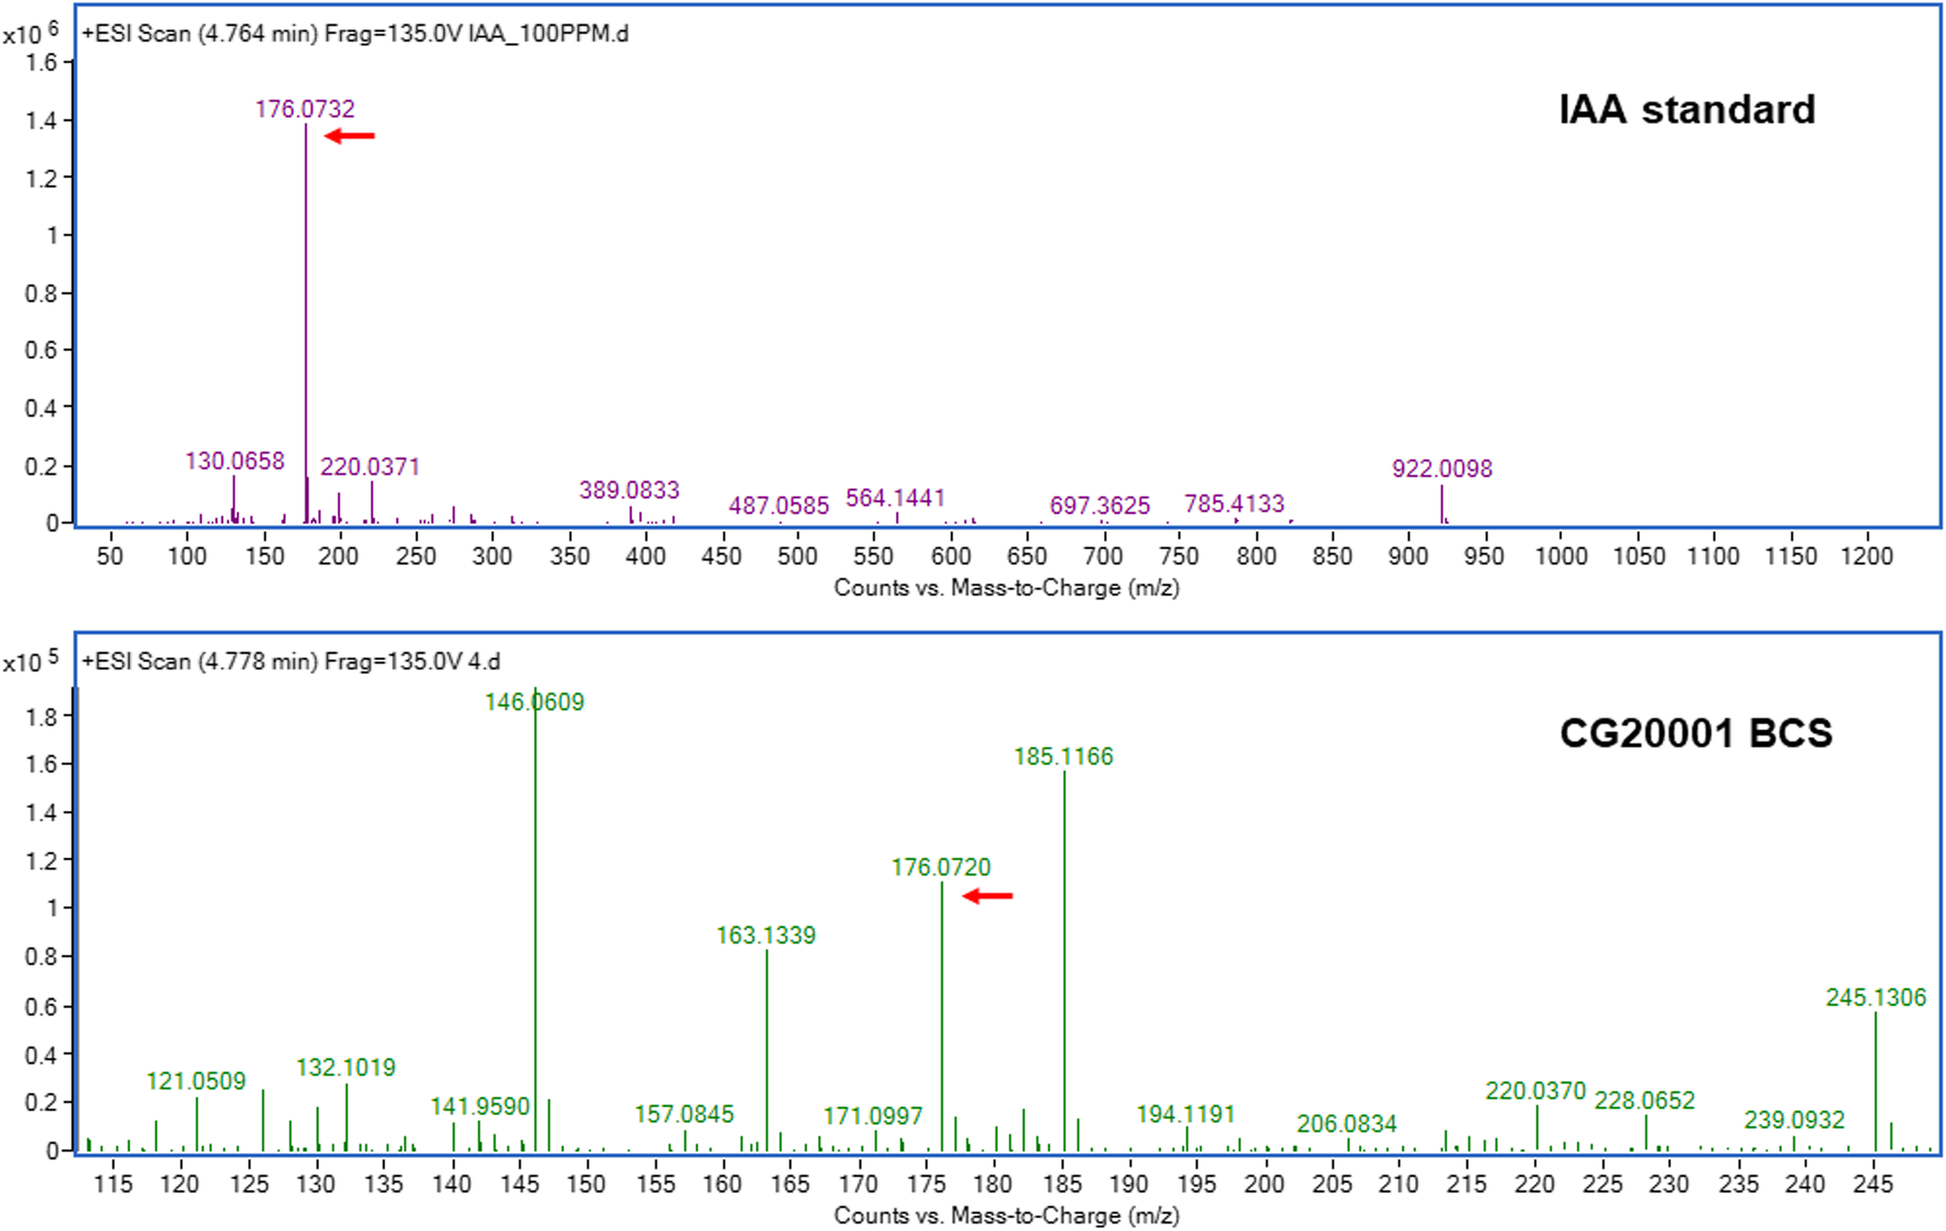The width and height of the screenshot is (1946, 1231).
Task: Click the 163.1339 peak label
Action: pos(766,936)
